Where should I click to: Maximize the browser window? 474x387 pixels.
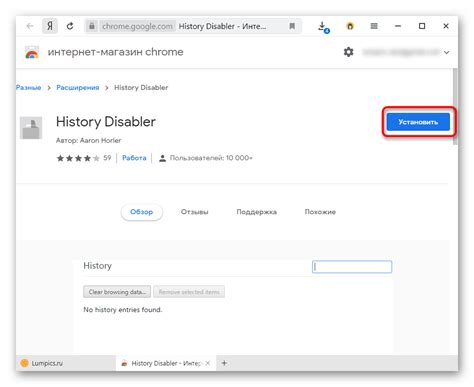pos(422,26)
